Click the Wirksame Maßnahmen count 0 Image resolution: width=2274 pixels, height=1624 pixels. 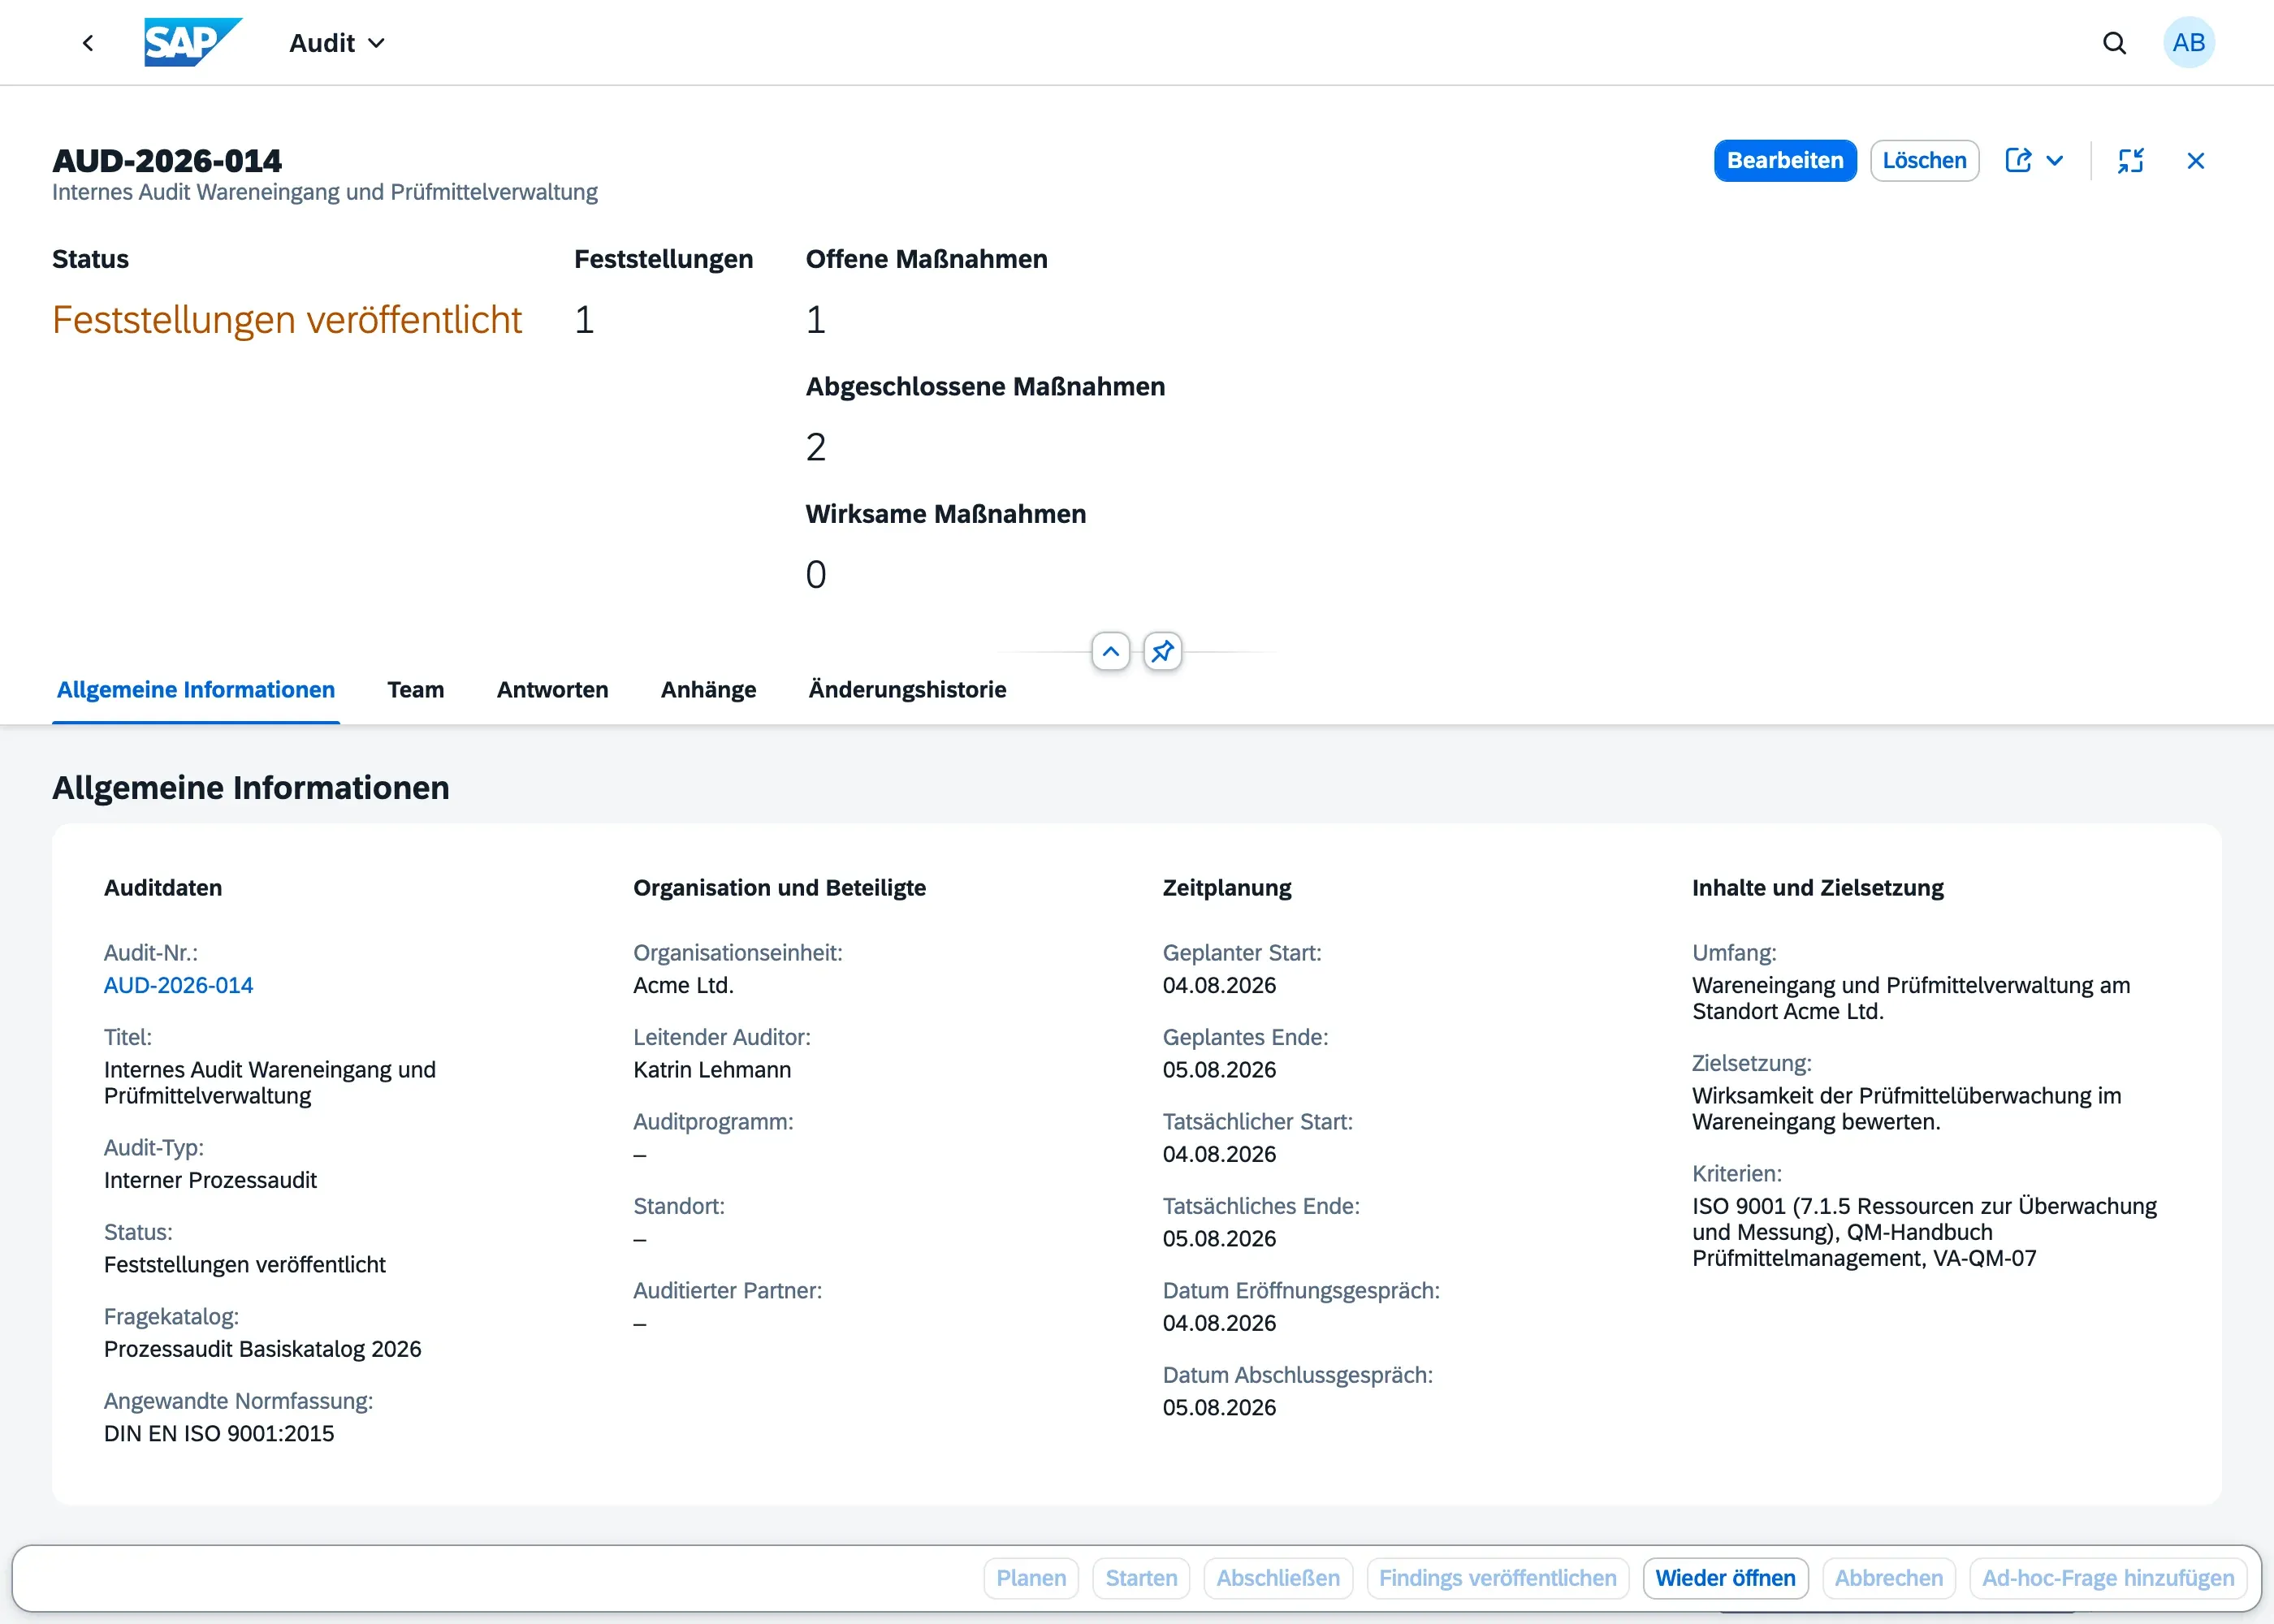coord(816,575)
